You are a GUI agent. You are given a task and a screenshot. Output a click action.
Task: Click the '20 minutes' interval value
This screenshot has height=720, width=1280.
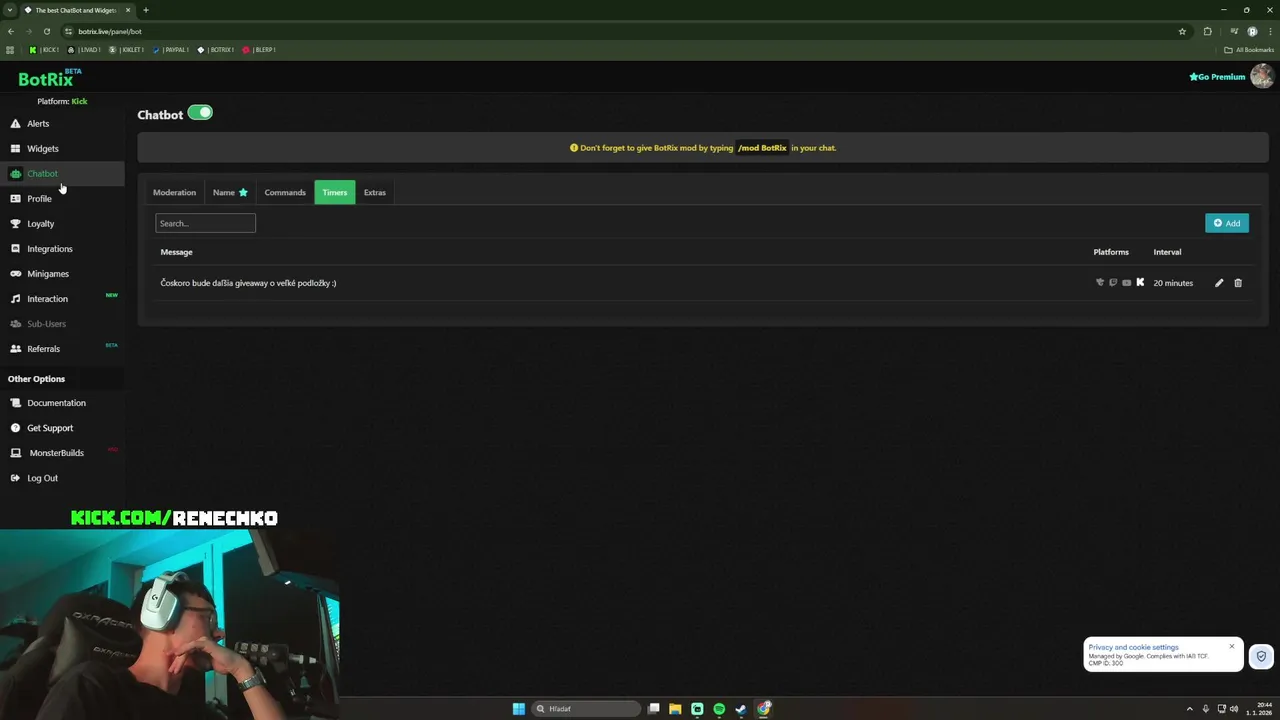click(1173, 283)
